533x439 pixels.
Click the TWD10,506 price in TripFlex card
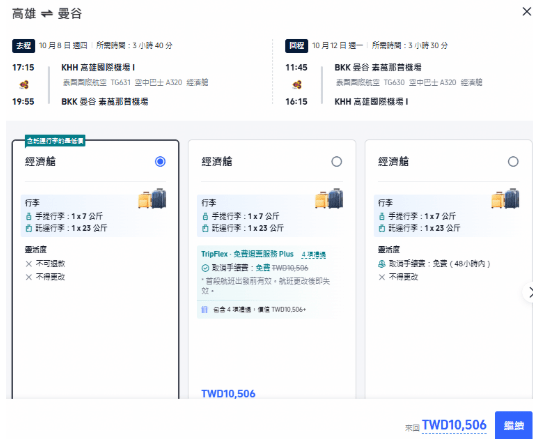point(228,393)
